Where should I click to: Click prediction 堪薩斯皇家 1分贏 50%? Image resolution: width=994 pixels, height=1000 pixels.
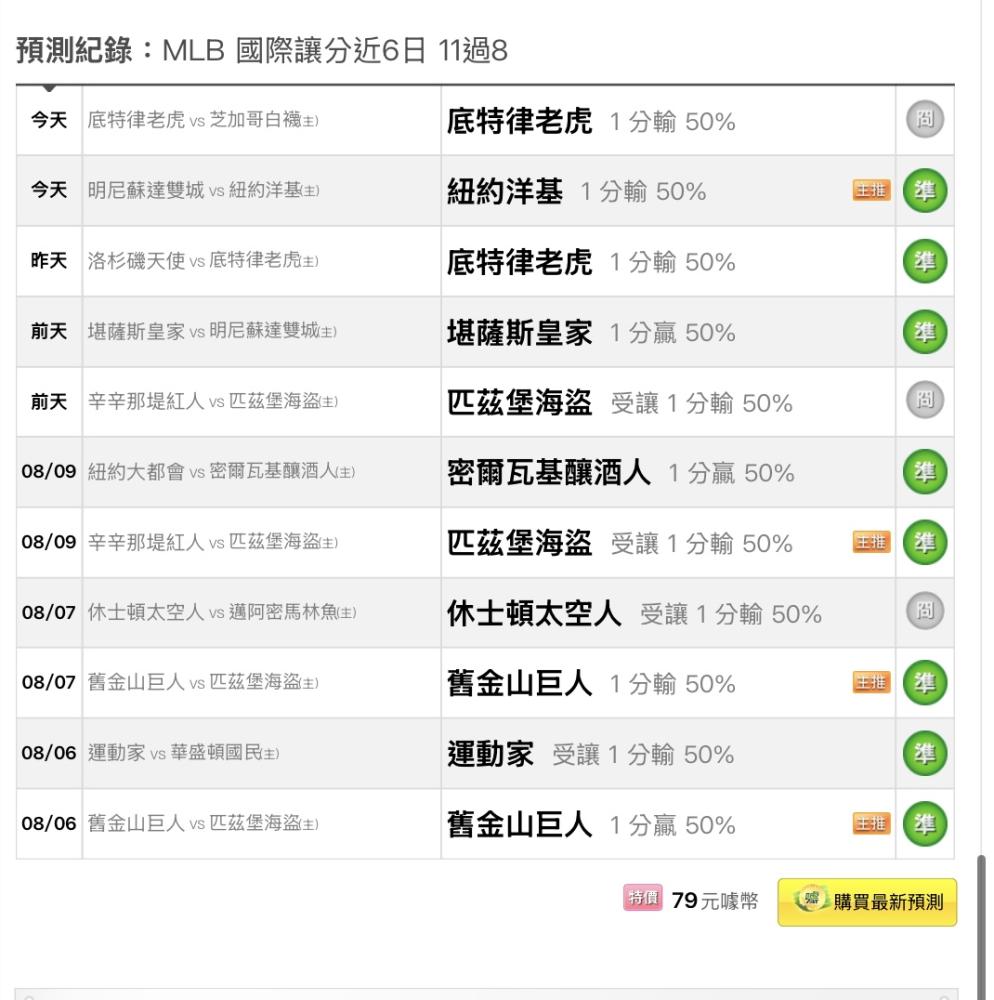[x=591, y=333]
